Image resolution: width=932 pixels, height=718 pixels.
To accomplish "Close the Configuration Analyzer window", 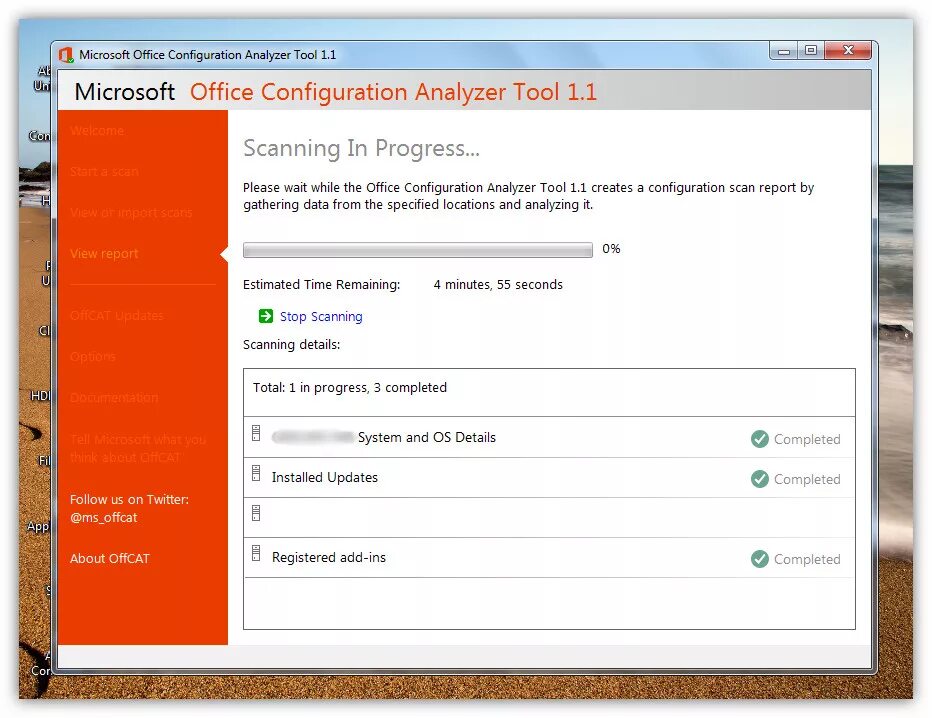I will (848, 51).
